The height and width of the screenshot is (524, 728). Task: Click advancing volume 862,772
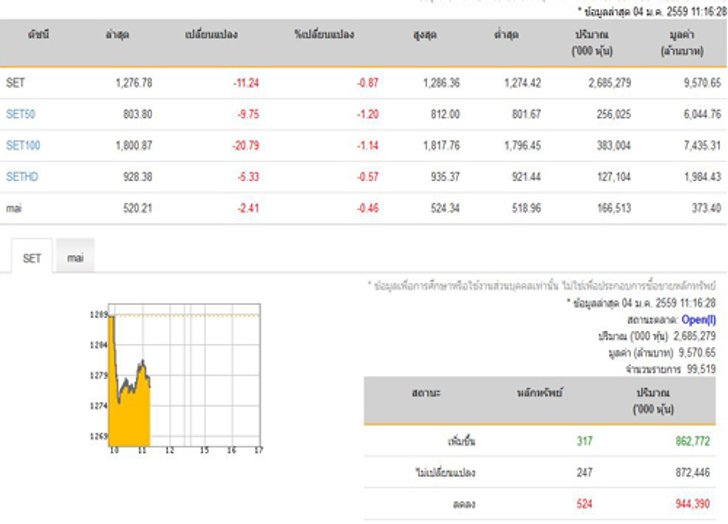(x=693, y=441)
